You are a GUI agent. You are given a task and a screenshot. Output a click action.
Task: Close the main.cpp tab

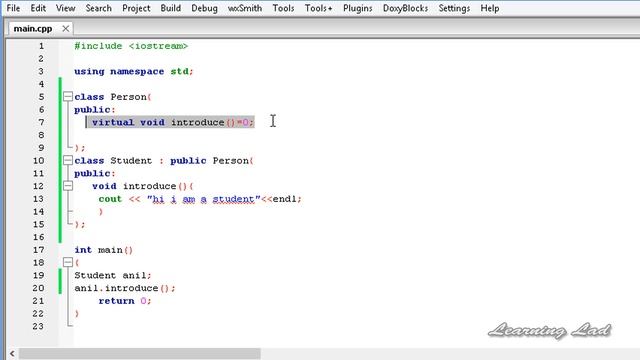click(65, 29)
